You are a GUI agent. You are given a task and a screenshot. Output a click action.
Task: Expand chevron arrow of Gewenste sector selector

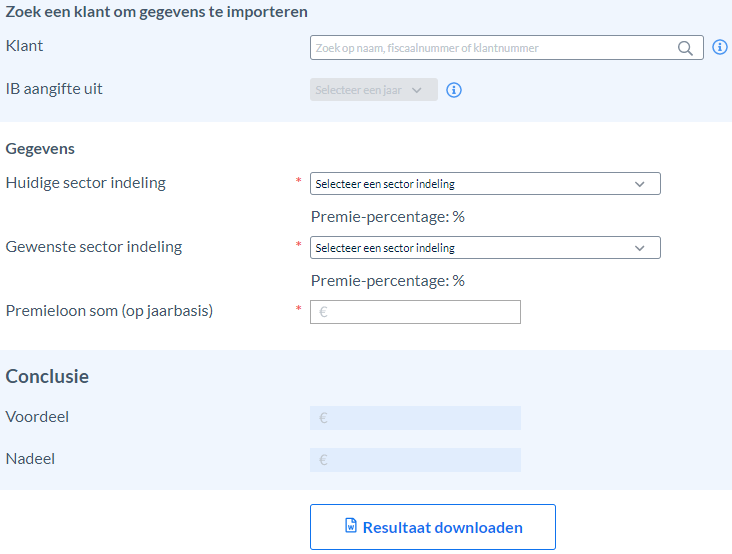tap(640, 248)
